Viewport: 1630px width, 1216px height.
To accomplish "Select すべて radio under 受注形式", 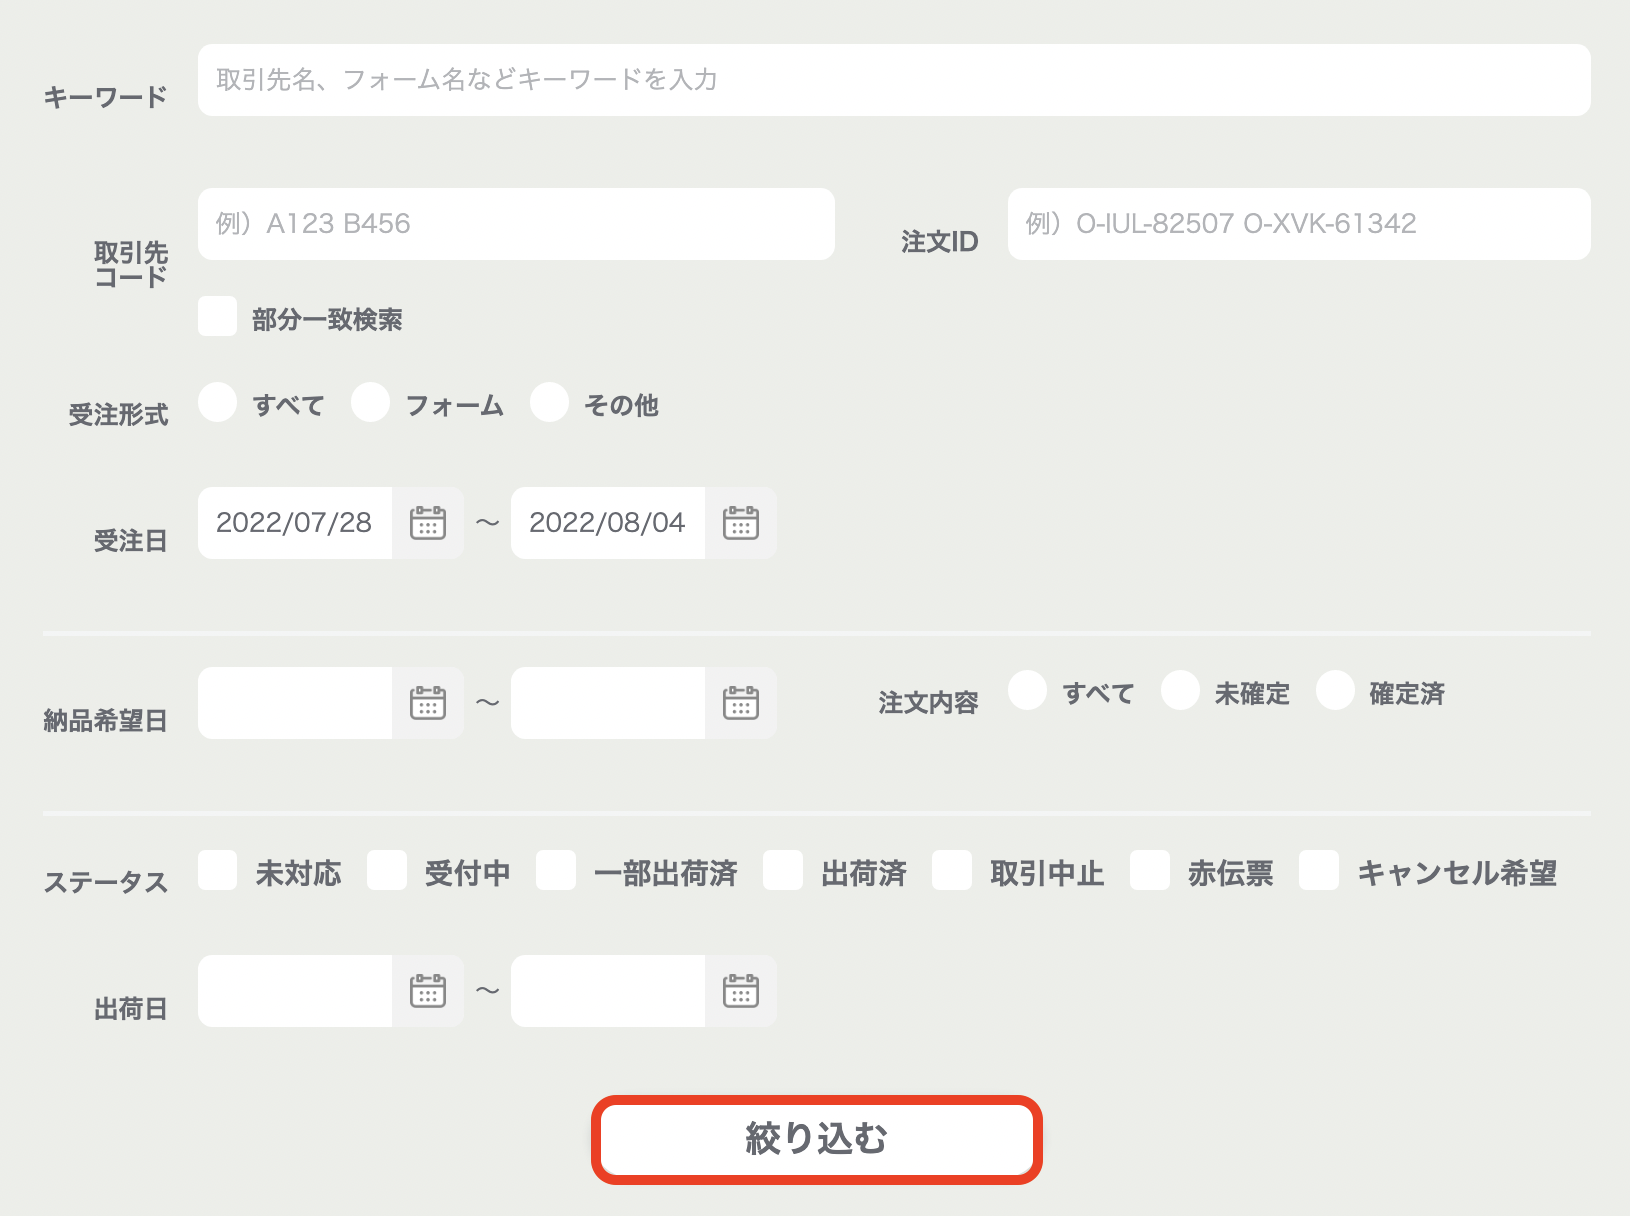I will (x=217, y=402).
